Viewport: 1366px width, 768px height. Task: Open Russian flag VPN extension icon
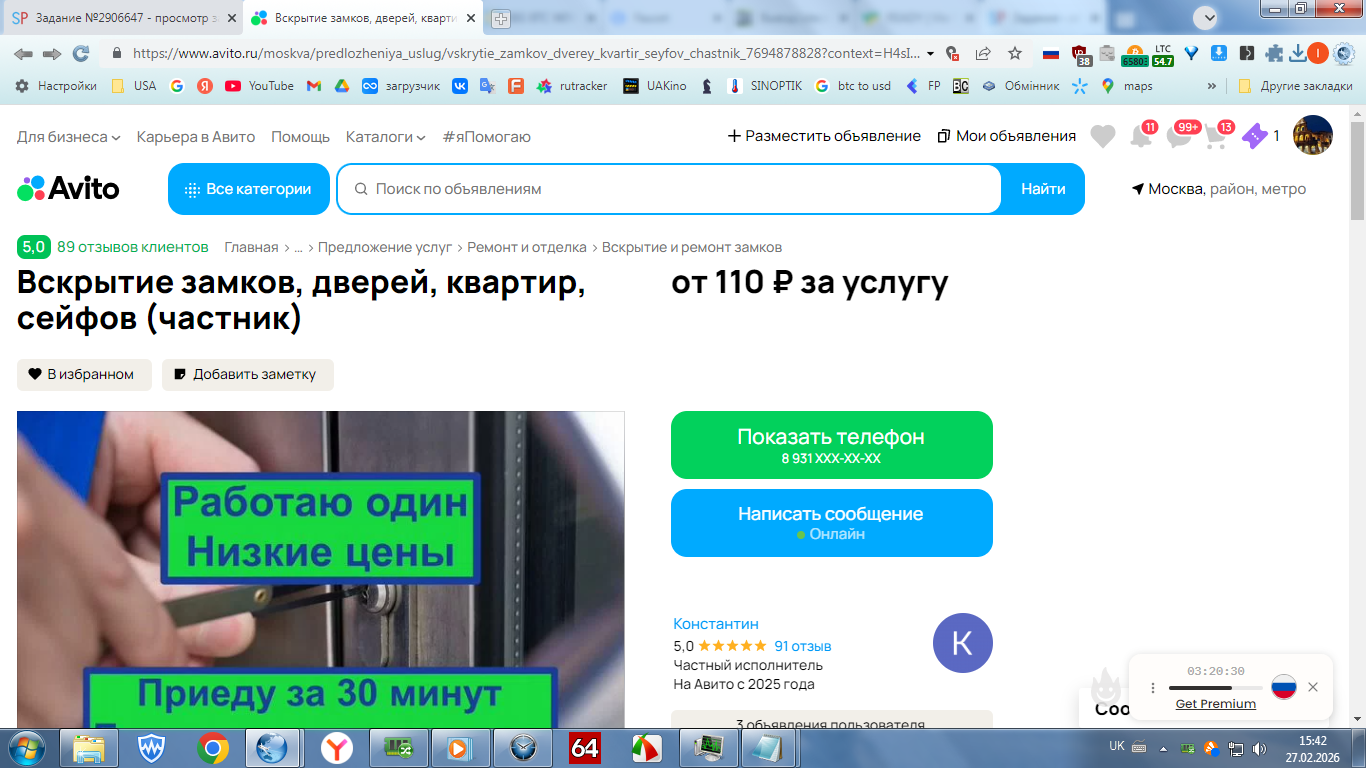(1050, 53)
